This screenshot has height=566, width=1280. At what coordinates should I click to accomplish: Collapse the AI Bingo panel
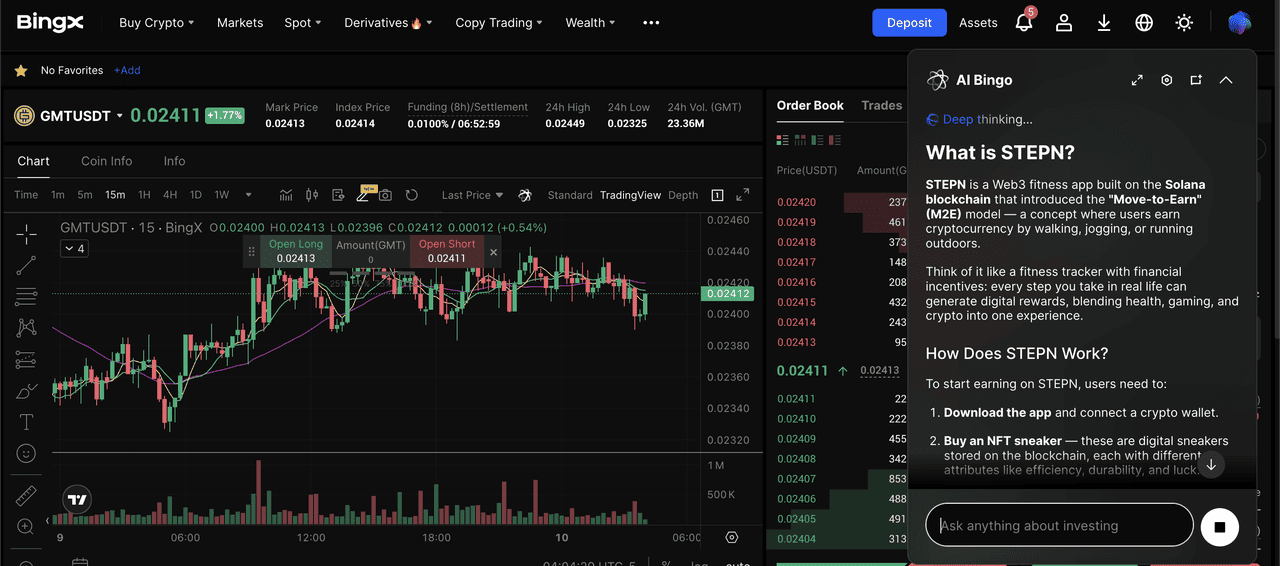pyautogui.click(x=1226, y=80)
